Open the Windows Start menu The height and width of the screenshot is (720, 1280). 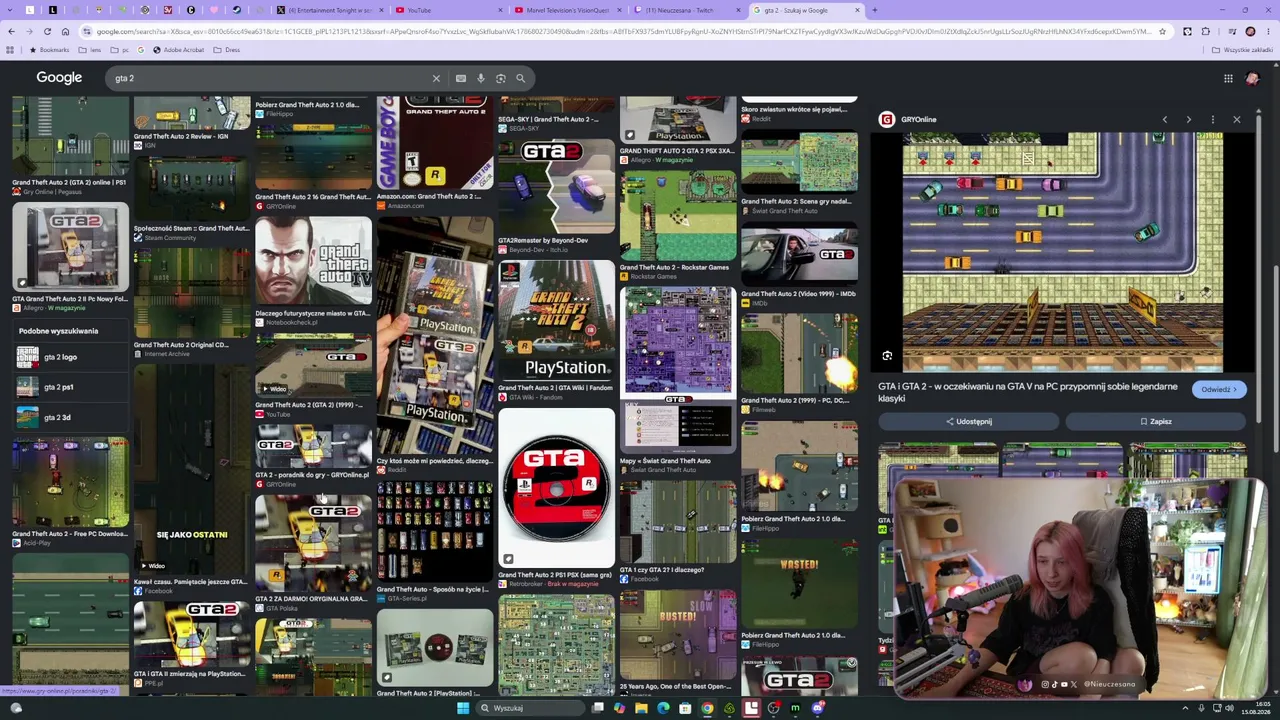[463, 708]
